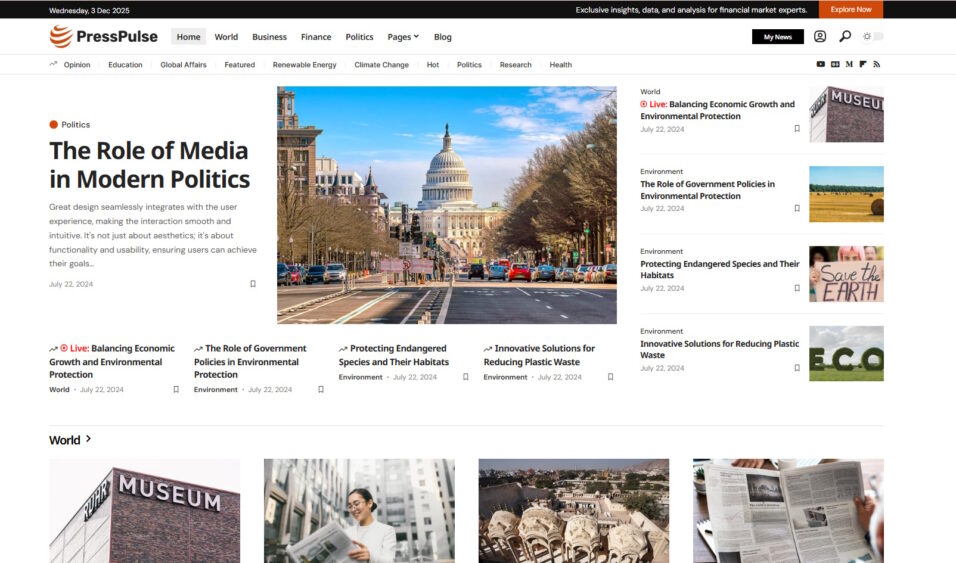Bookmark the sidebar Protecting Endangered Species article

pos(797,288)
